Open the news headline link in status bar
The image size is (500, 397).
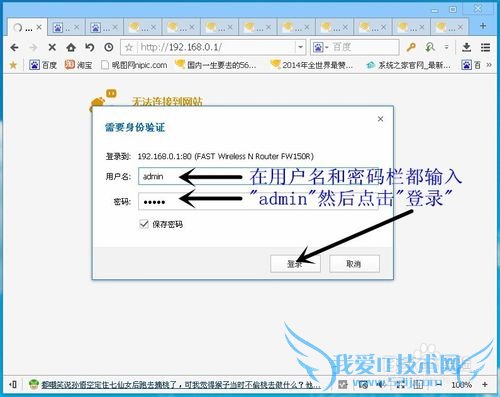[181, 385]
